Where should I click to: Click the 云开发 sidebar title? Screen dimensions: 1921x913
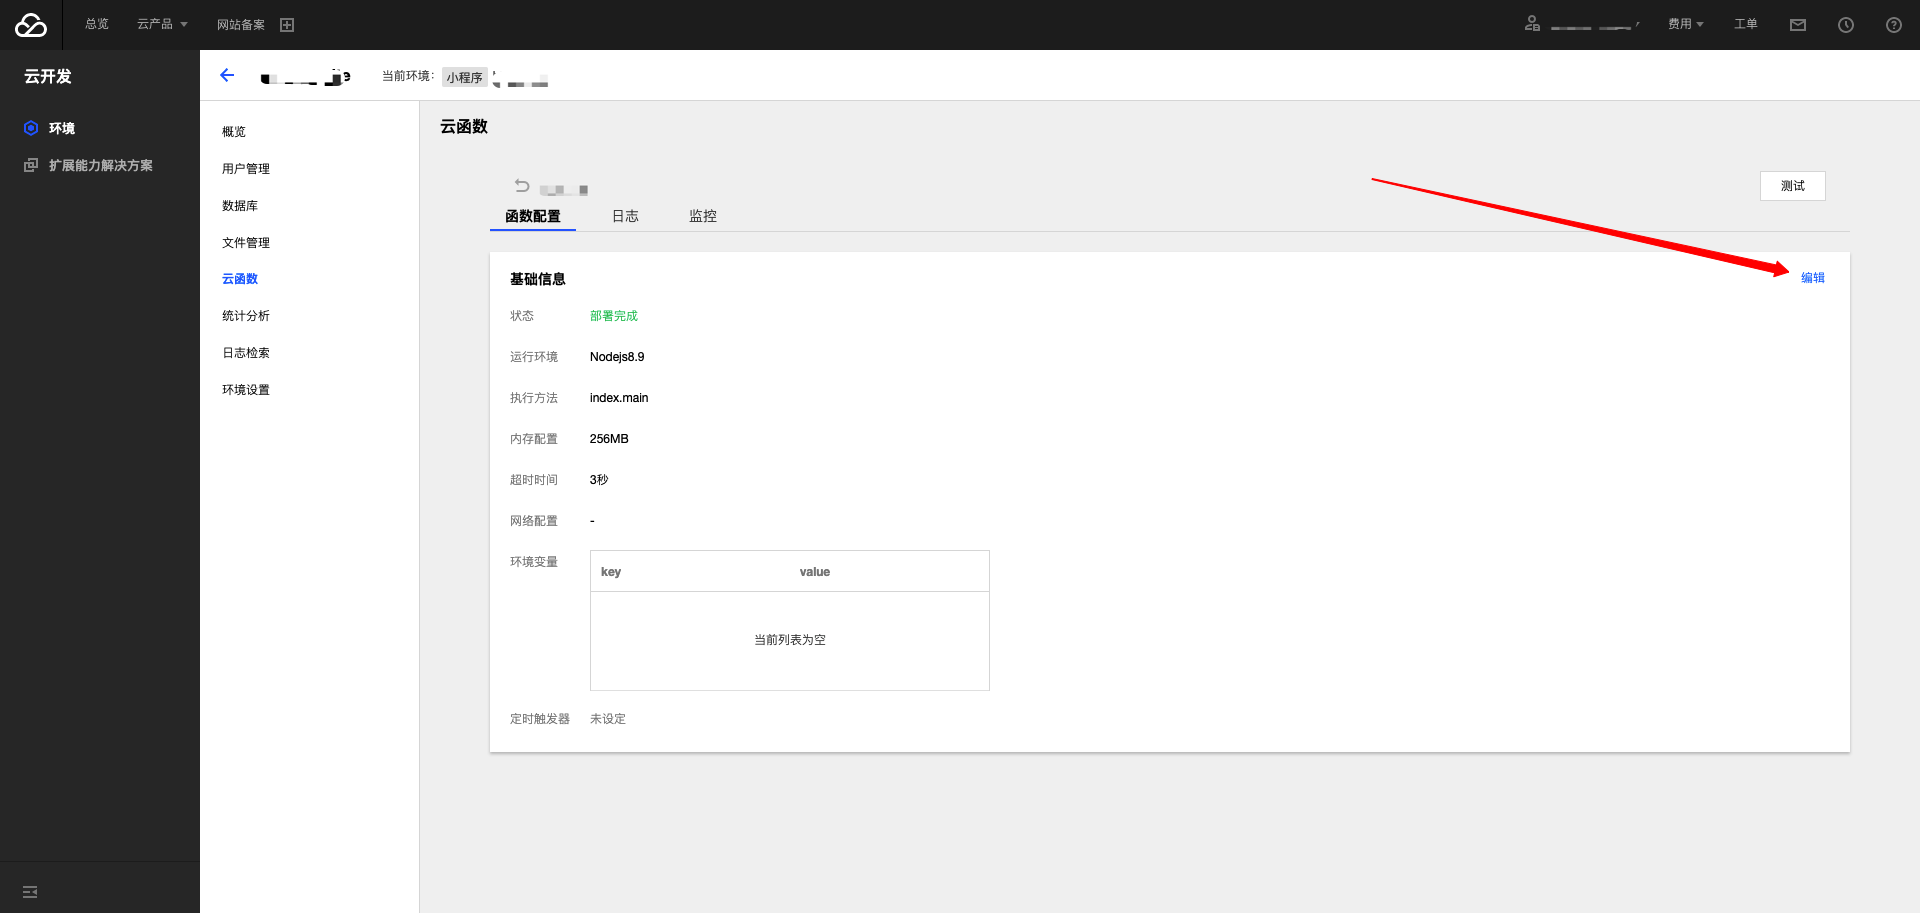pos(48,76)
